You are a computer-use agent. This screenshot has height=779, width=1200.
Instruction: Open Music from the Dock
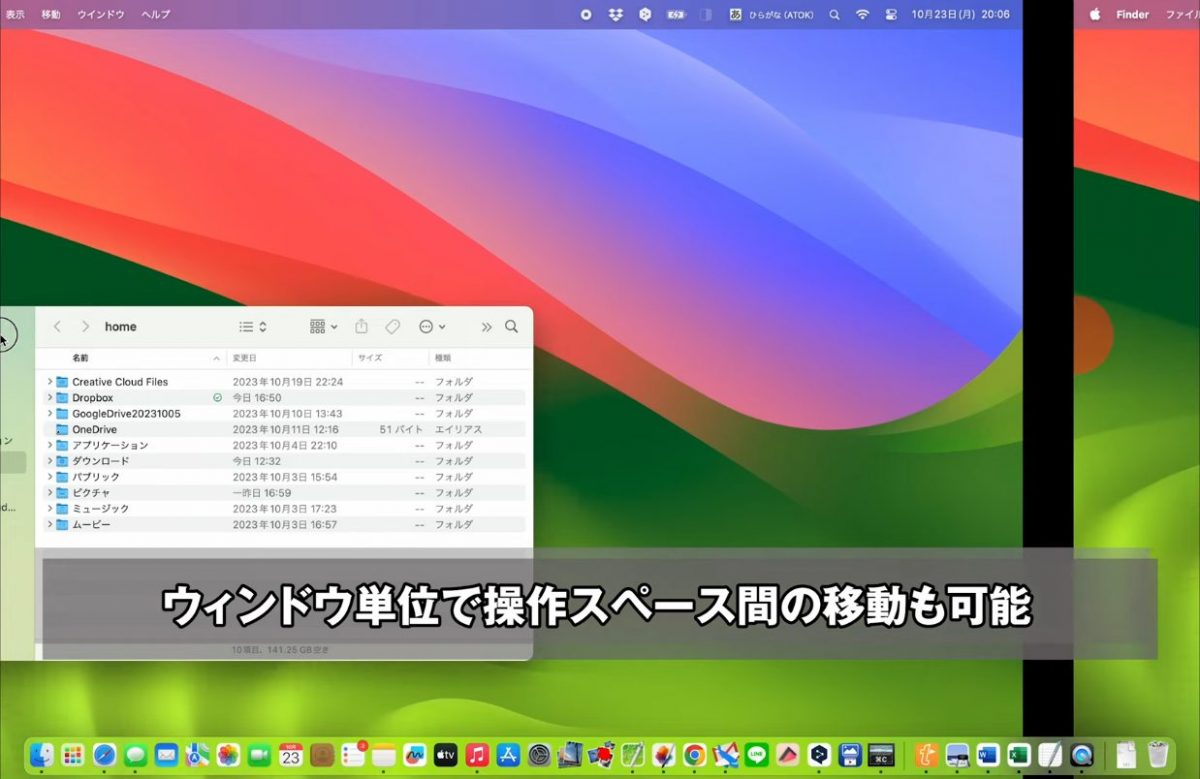point(476,754)
